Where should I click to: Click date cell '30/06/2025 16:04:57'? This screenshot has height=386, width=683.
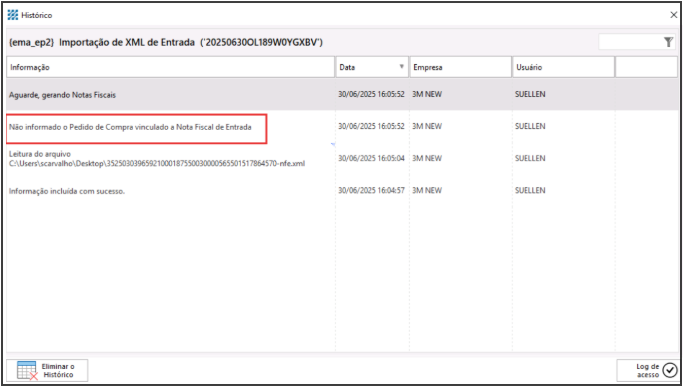(x=372, y=190)
